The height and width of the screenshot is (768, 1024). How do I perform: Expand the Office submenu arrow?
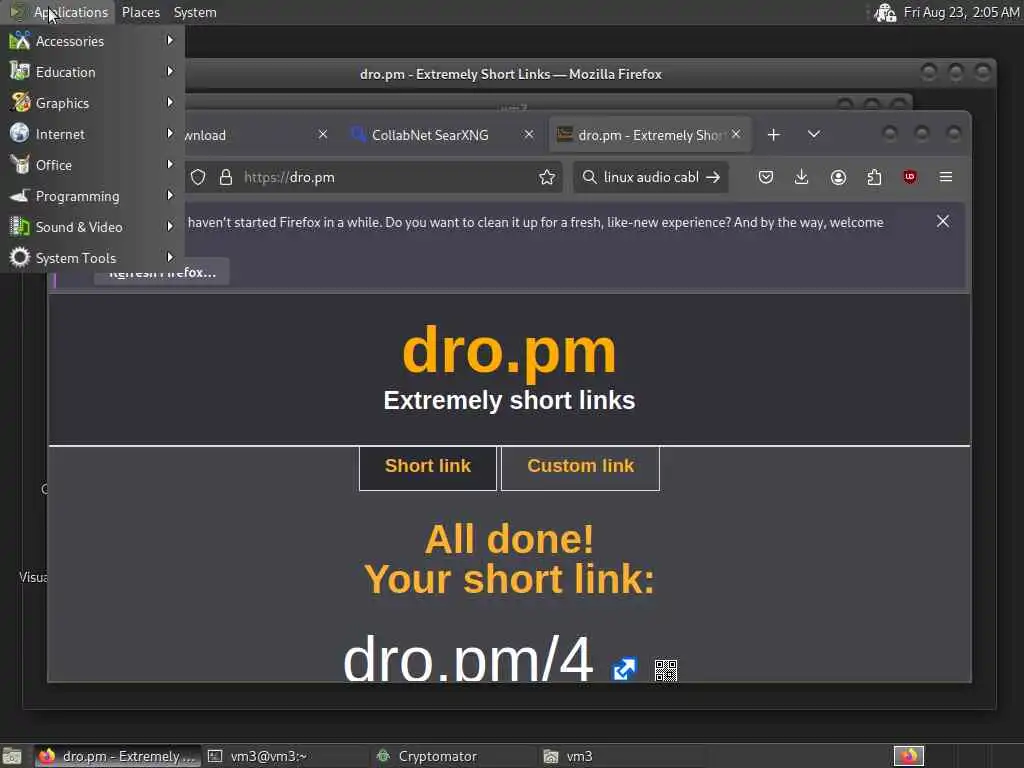tap(170, 165)
